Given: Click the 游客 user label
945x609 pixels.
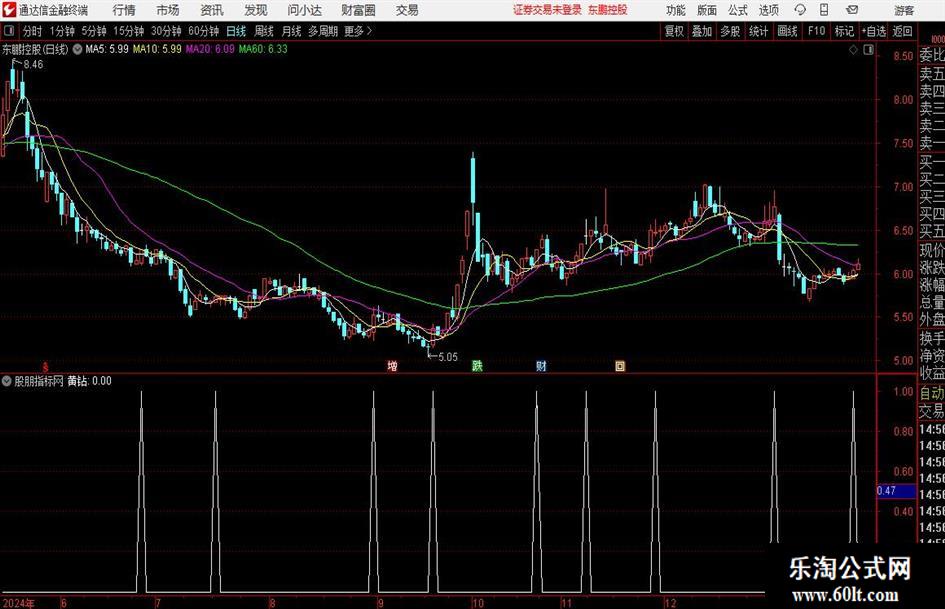Looking at the screenshot, I should click(x=903, y=10).
